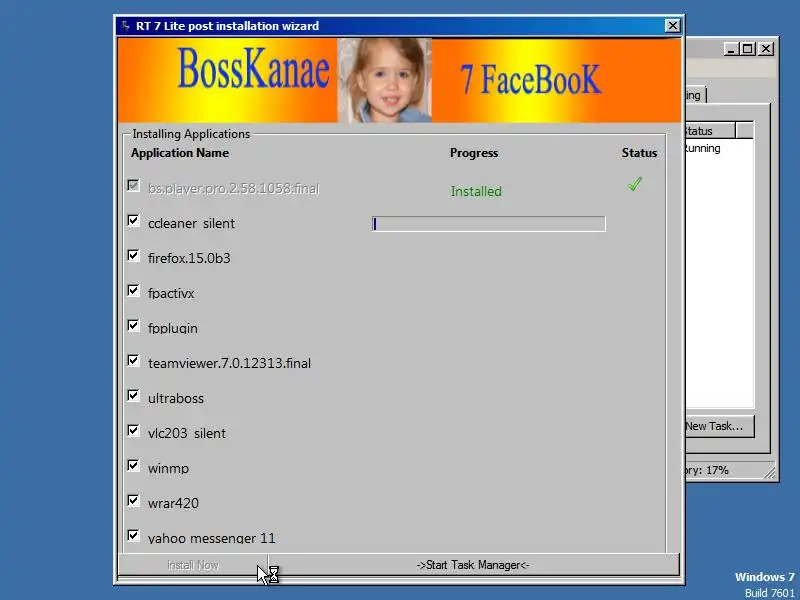Select the yahoo messenger 11 label
800x600 pixels.
click(212, 538)
